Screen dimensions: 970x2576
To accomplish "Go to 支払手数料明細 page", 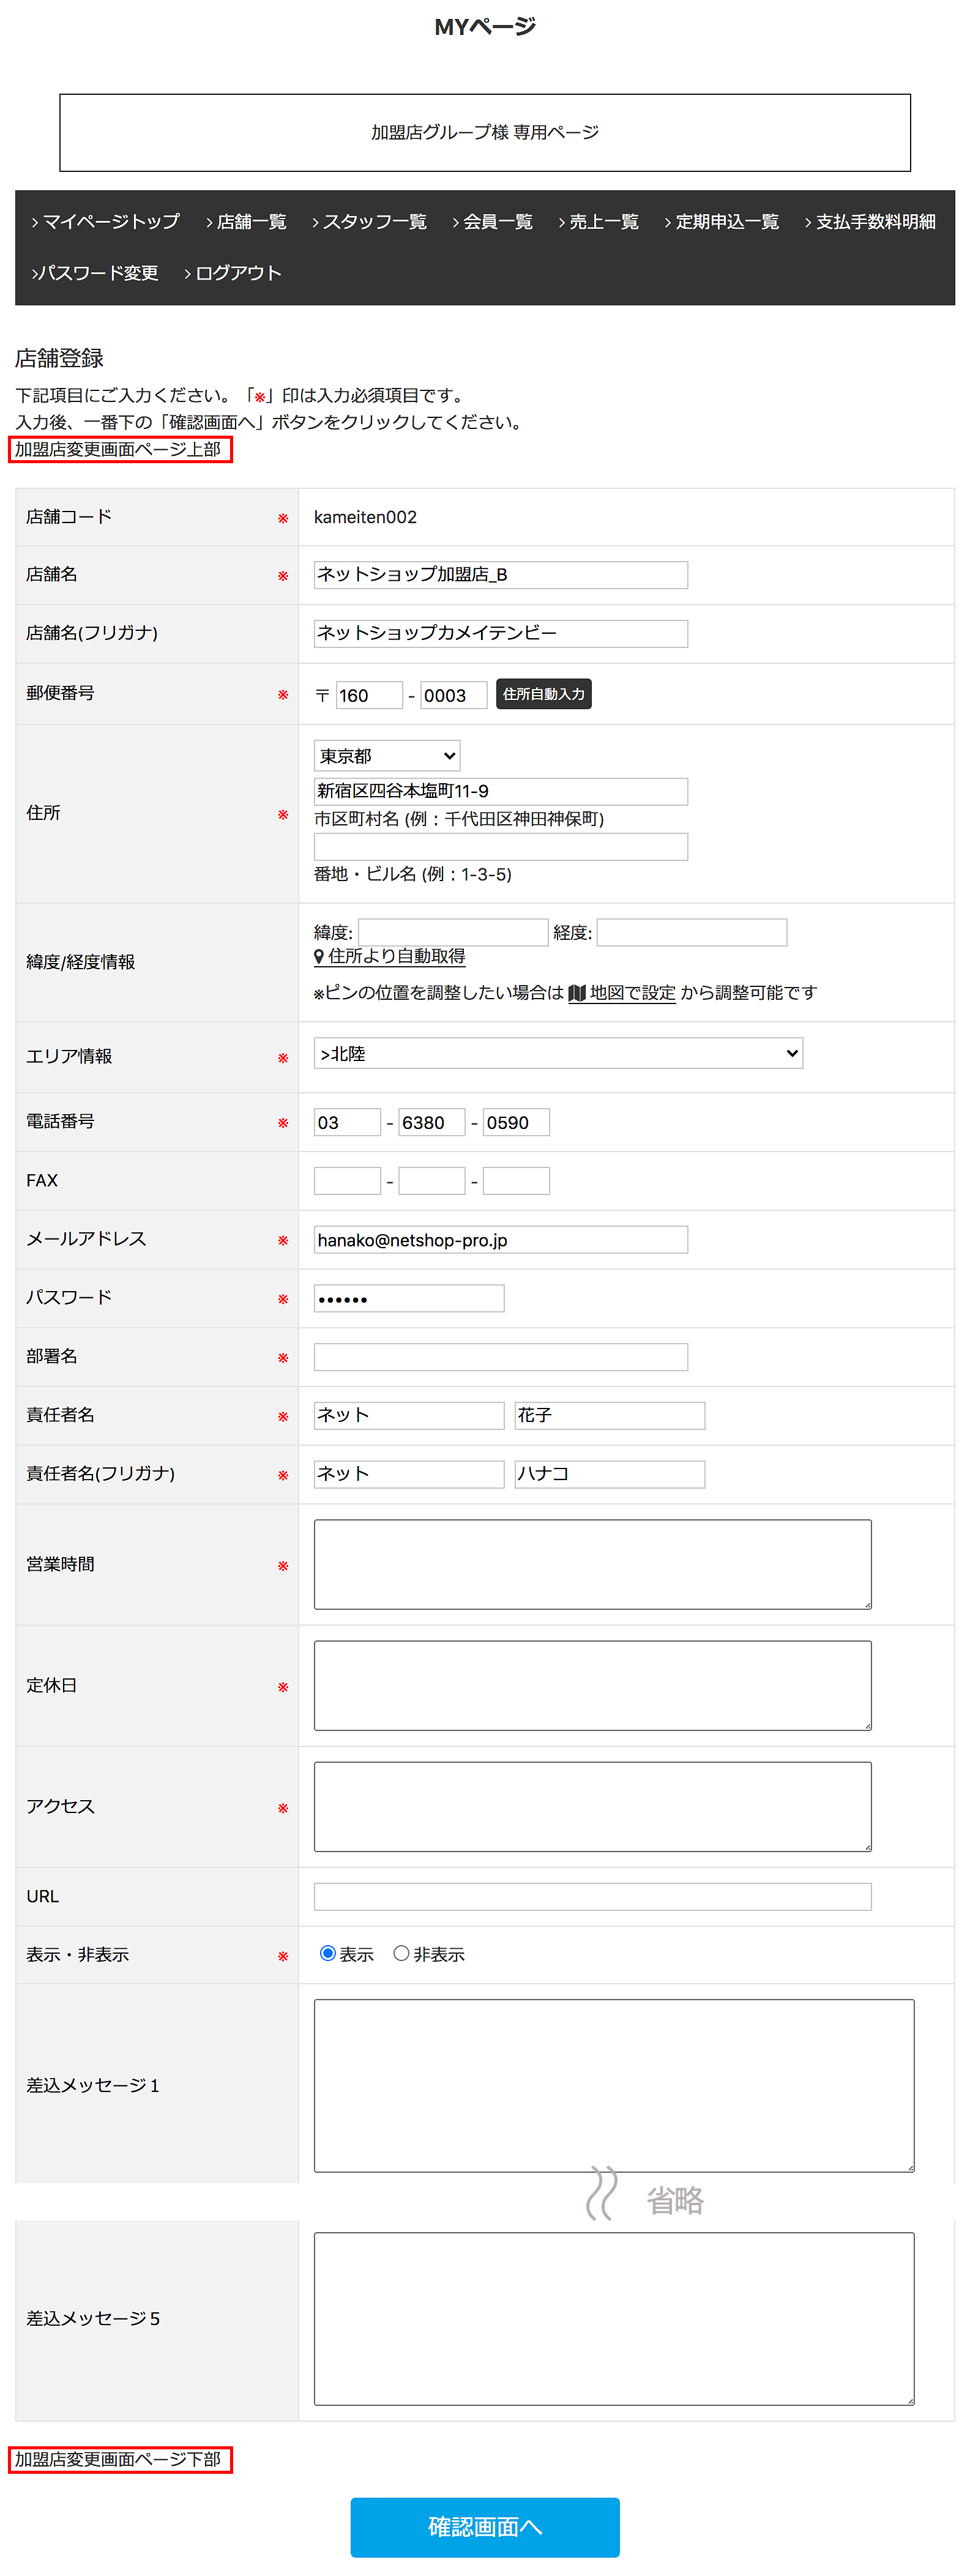I will point(871,221).
